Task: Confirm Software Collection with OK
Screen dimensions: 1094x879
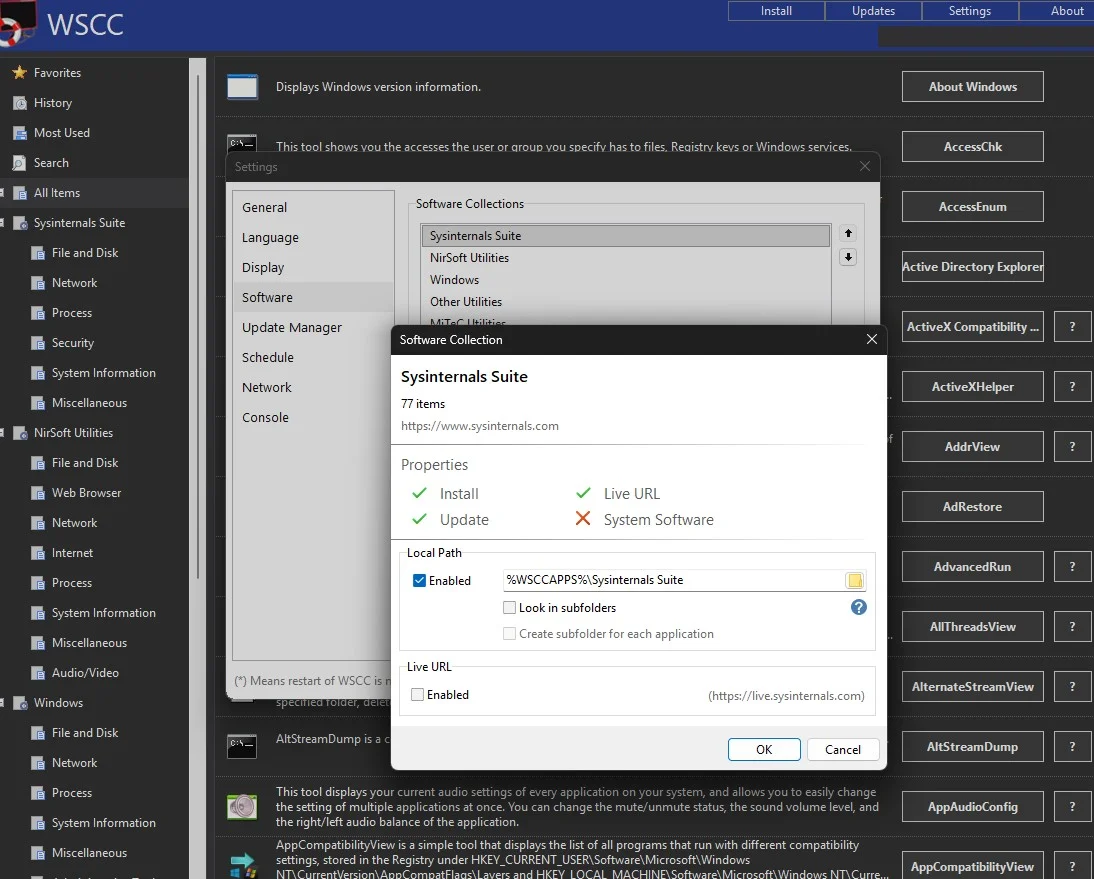Action: tap(764, 749)
